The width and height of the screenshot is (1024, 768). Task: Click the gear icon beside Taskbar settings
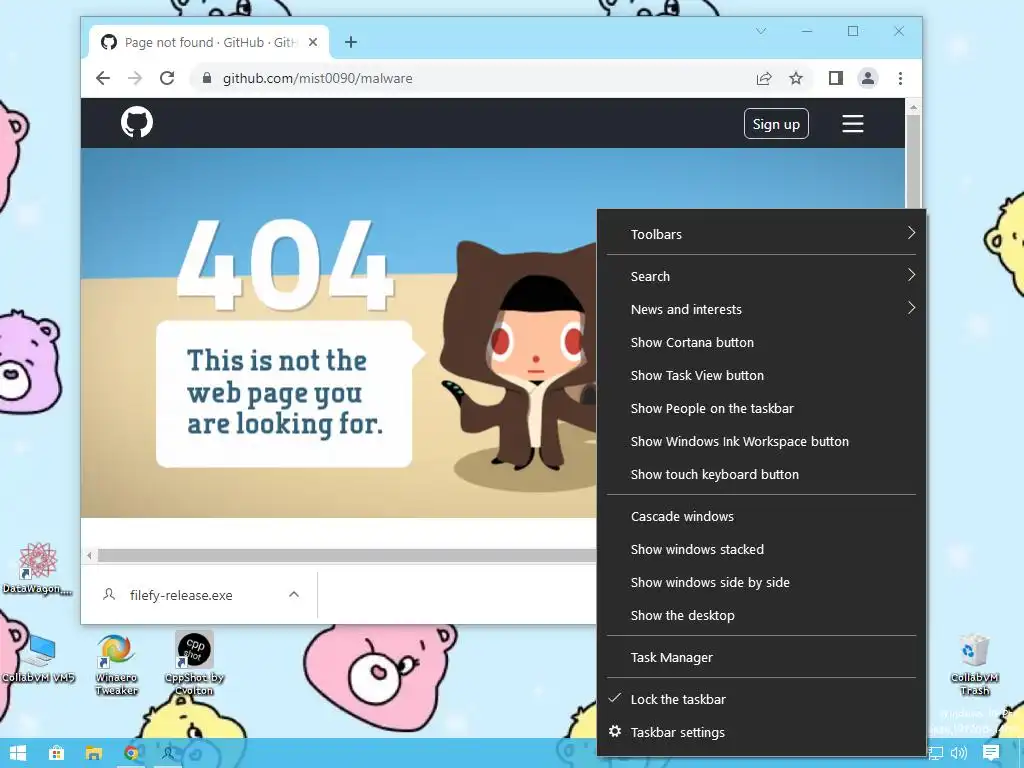coord(615,731)
